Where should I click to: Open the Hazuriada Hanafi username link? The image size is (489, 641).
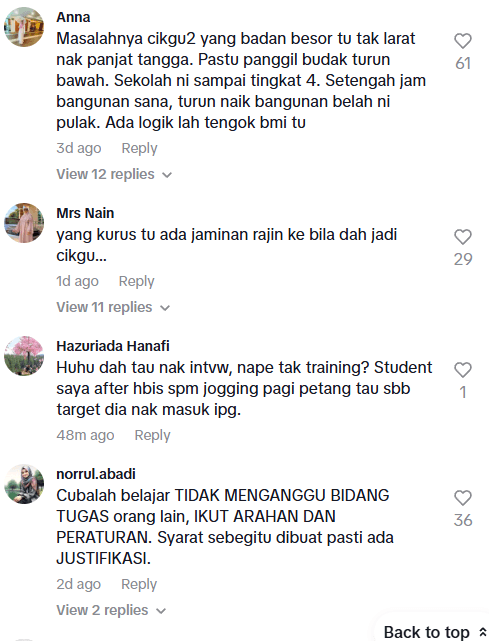pos(113,346)
